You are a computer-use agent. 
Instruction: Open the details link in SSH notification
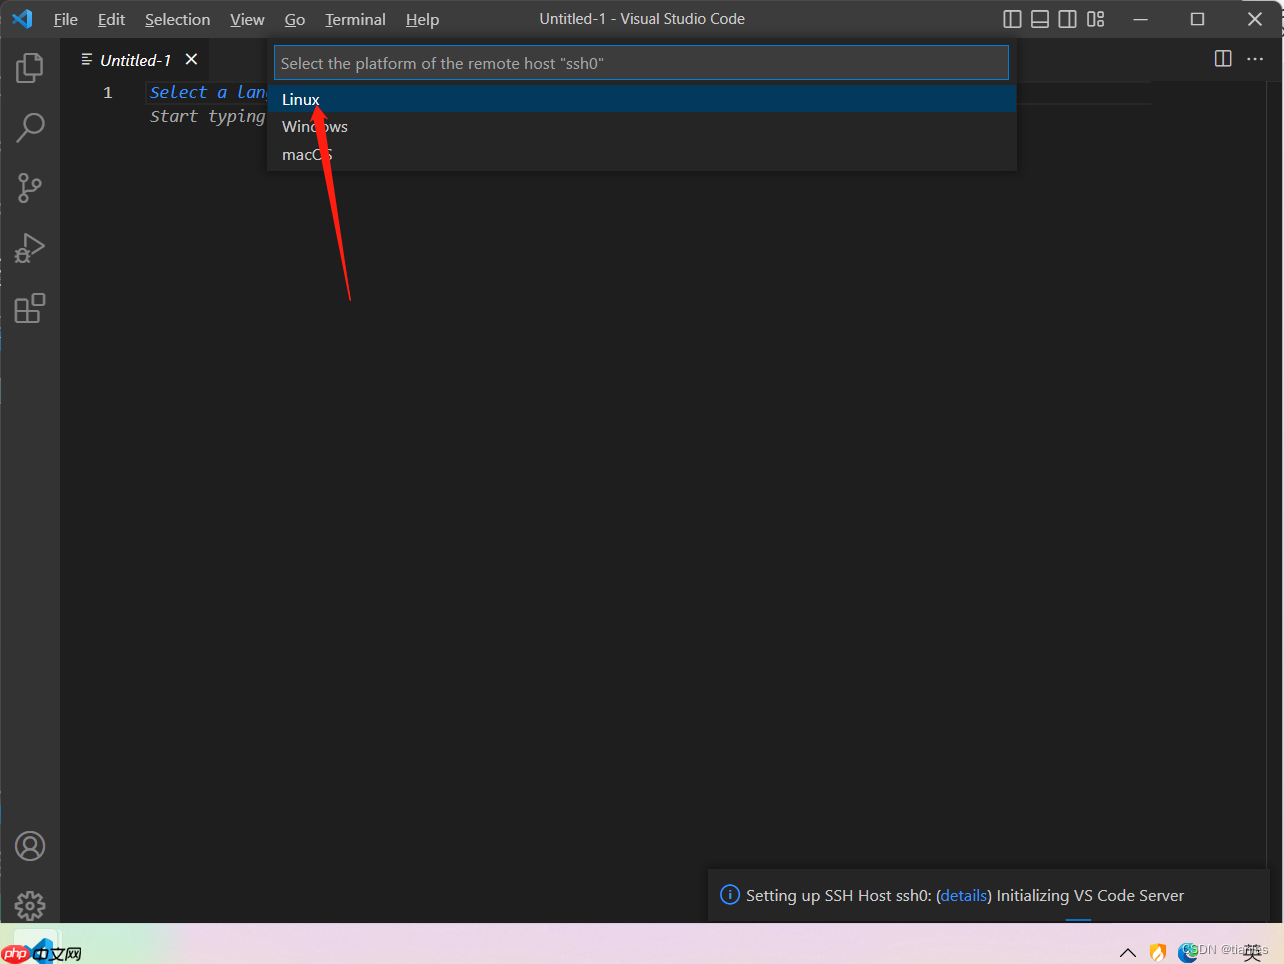pyautogui.click(x=964, y=896)
